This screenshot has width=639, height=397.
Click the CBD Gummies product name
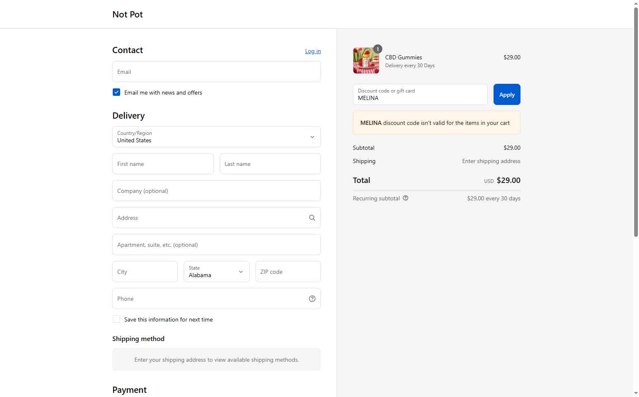403,57
